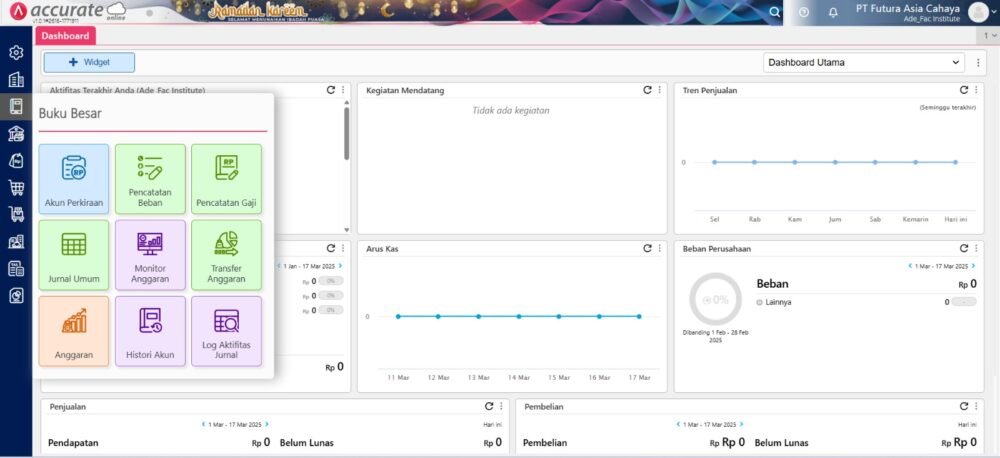
Task: Click the settings gear in sidebar
Action: pos(16,53)
